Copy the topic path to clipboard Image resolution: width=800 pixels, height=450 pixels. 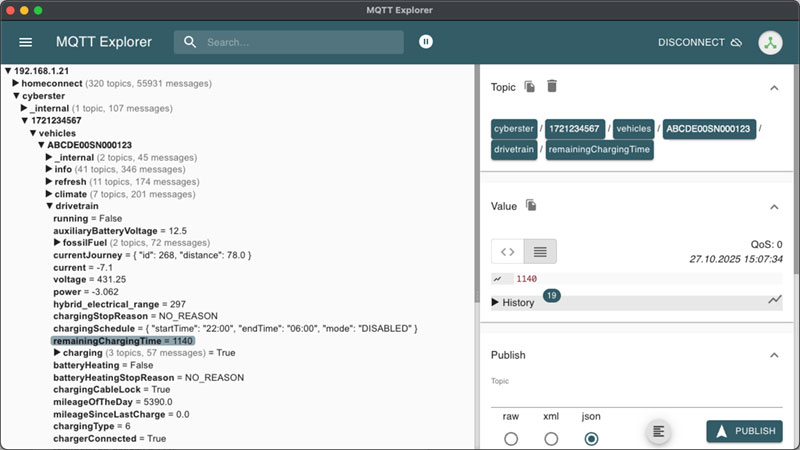pyautogui.click(x=530, y=87)
